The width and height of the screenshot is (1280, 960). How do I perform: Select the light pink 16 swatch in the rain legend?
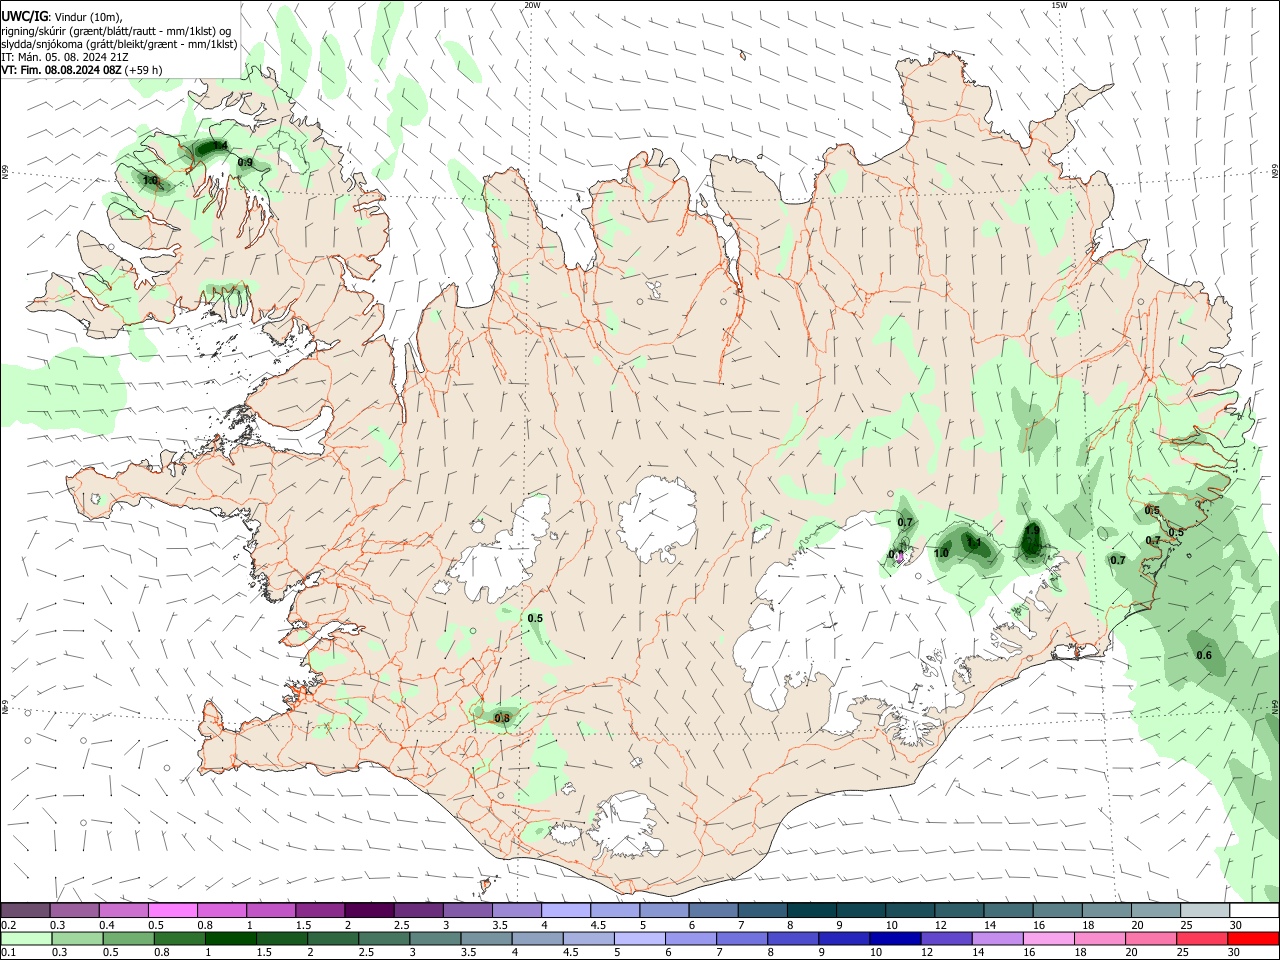[x=1048, y=938]
